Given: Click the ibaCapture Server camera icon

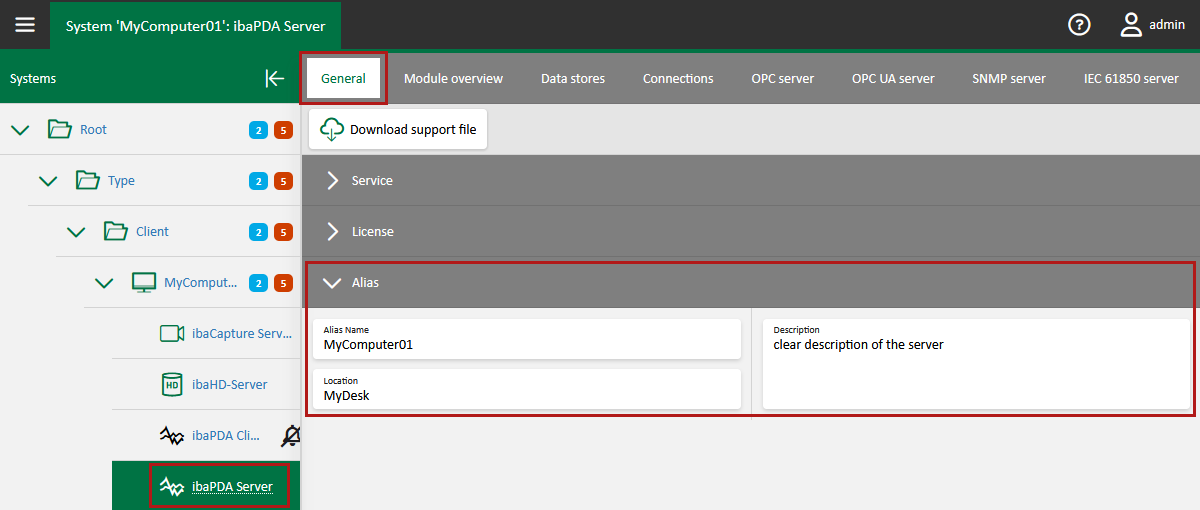Looking at the screenshot, I should (172, 333).
